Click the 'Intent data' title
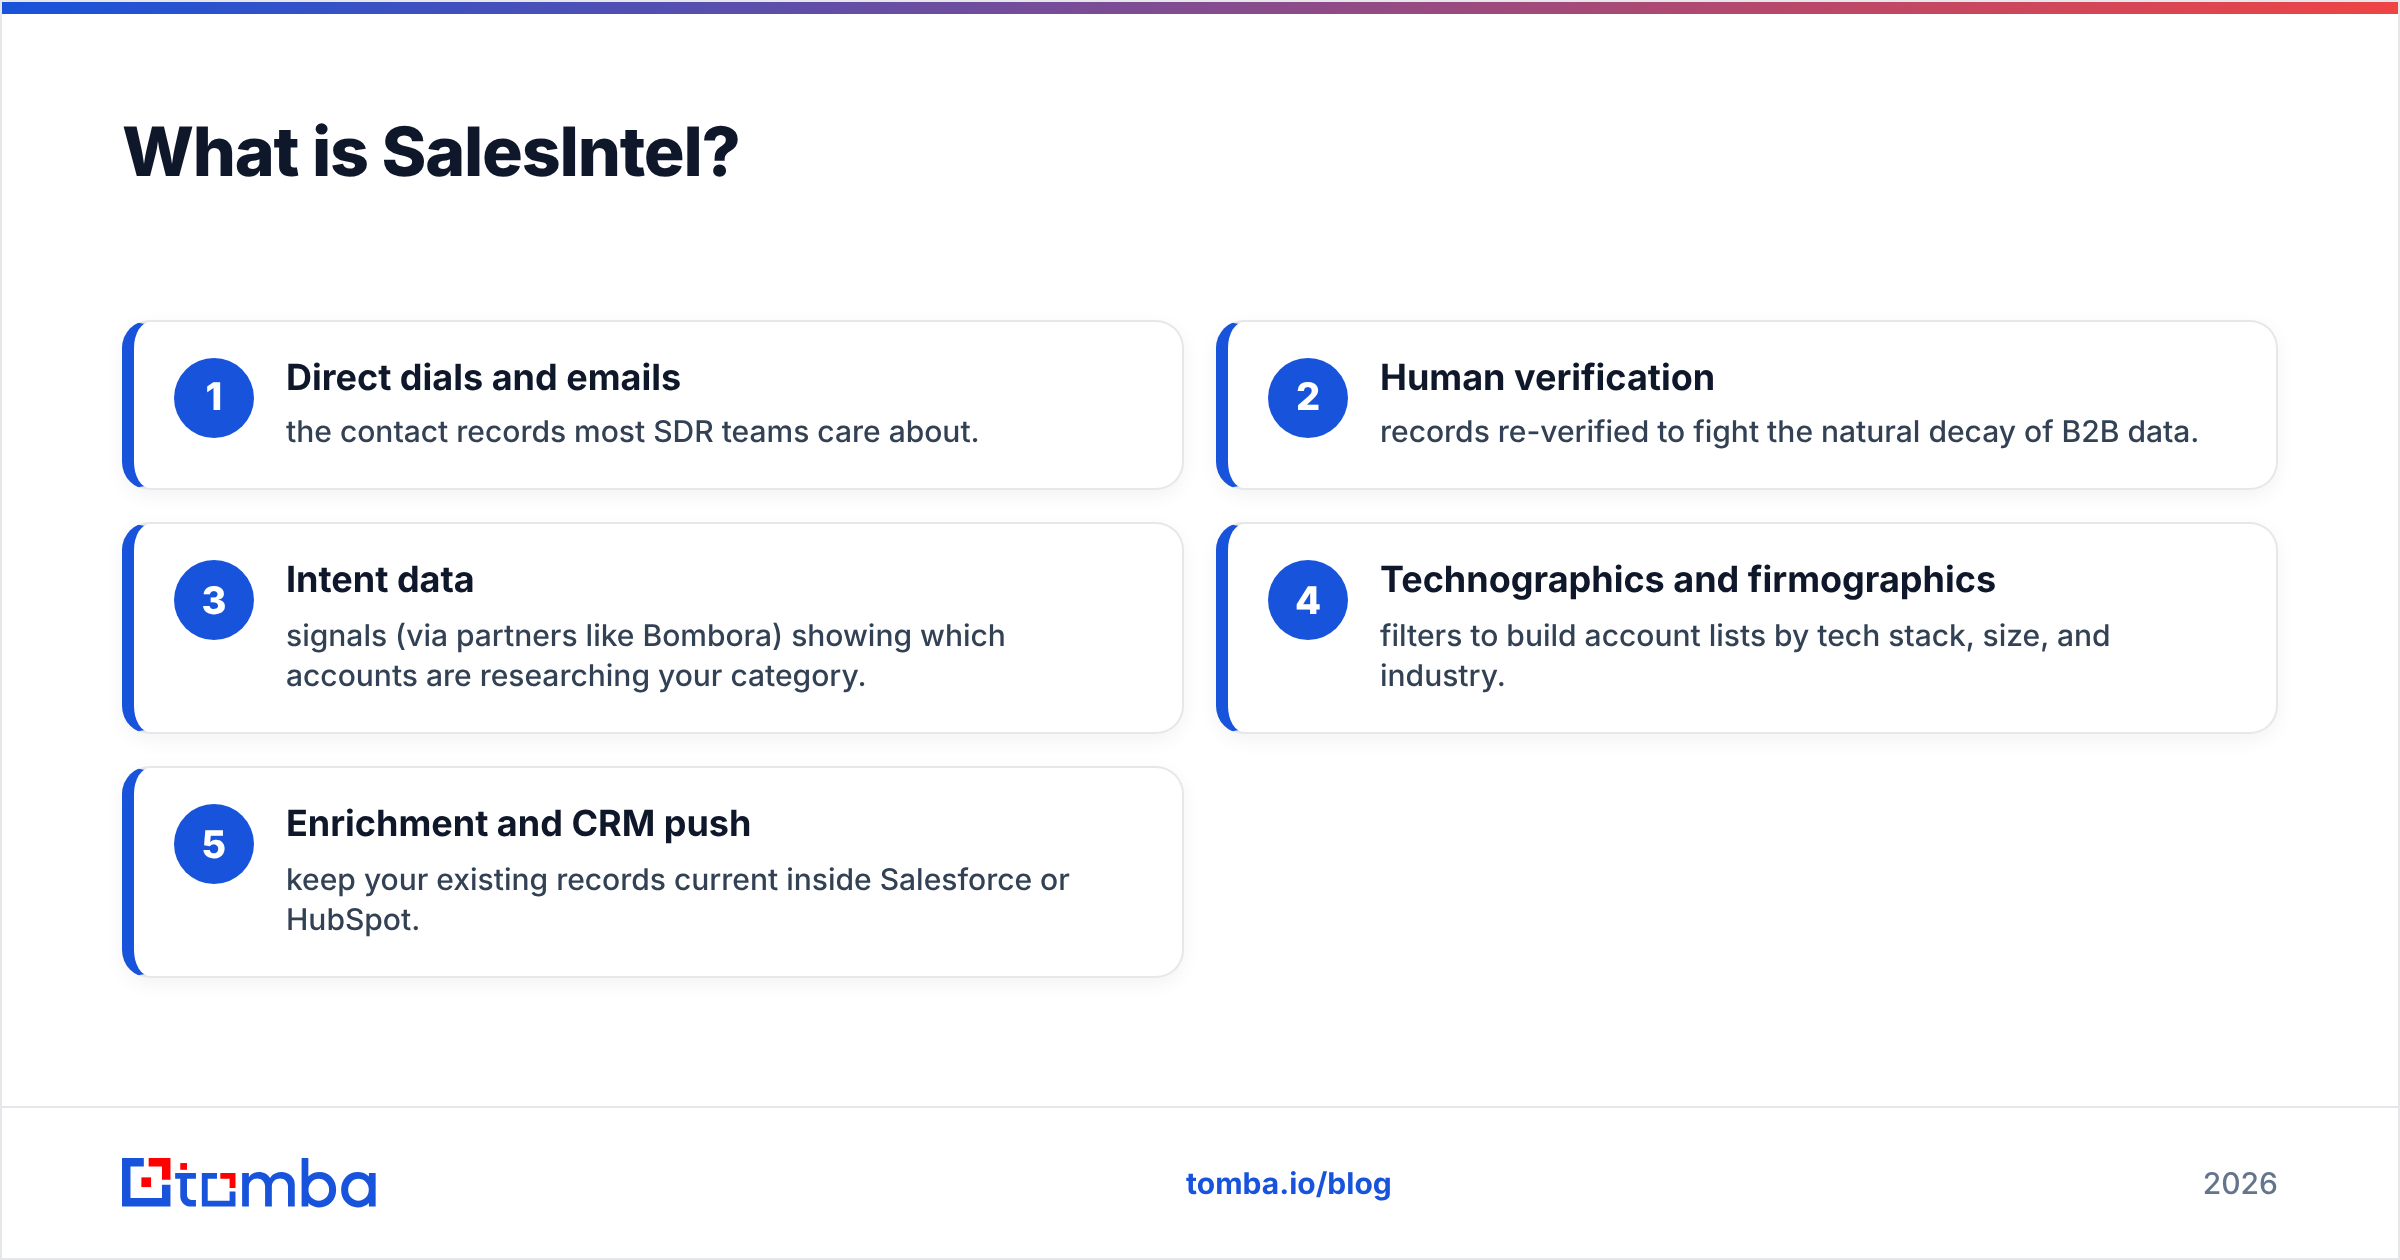This screenshot has width=2400, height=1260. click(380, 580)
